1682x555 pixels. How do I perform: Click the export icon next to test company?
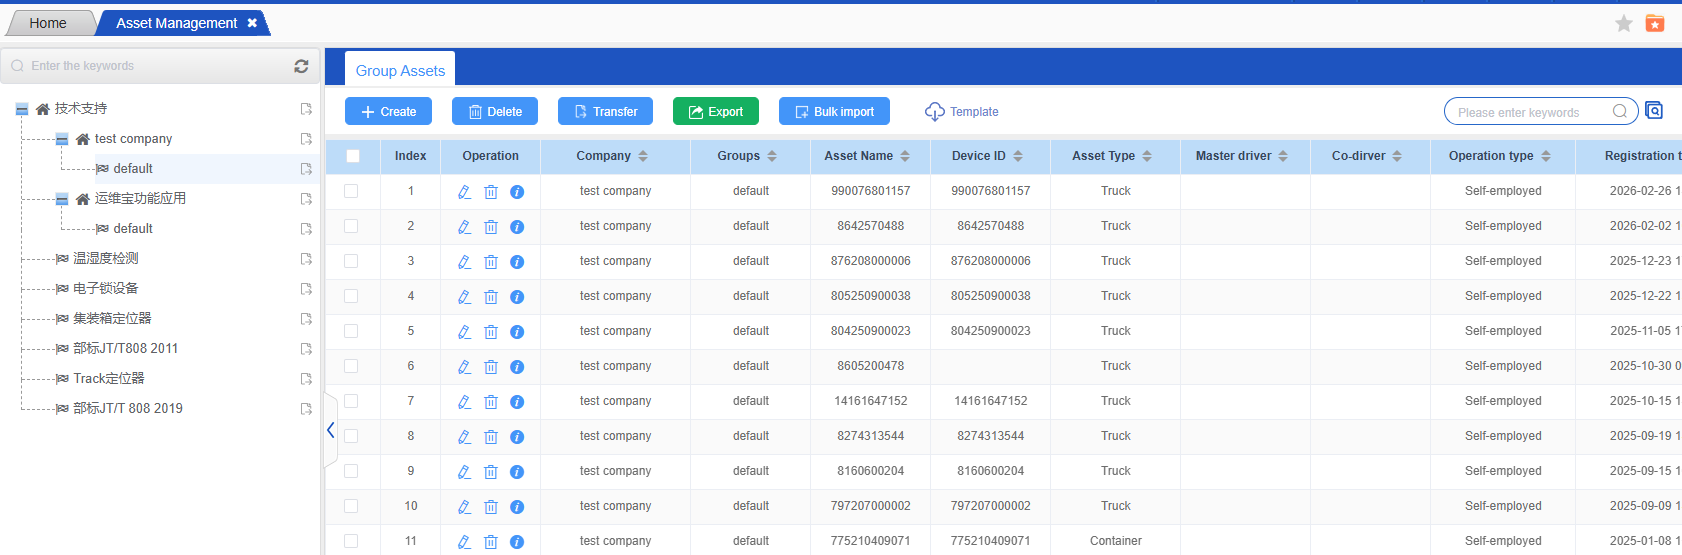tap(306, 139)
